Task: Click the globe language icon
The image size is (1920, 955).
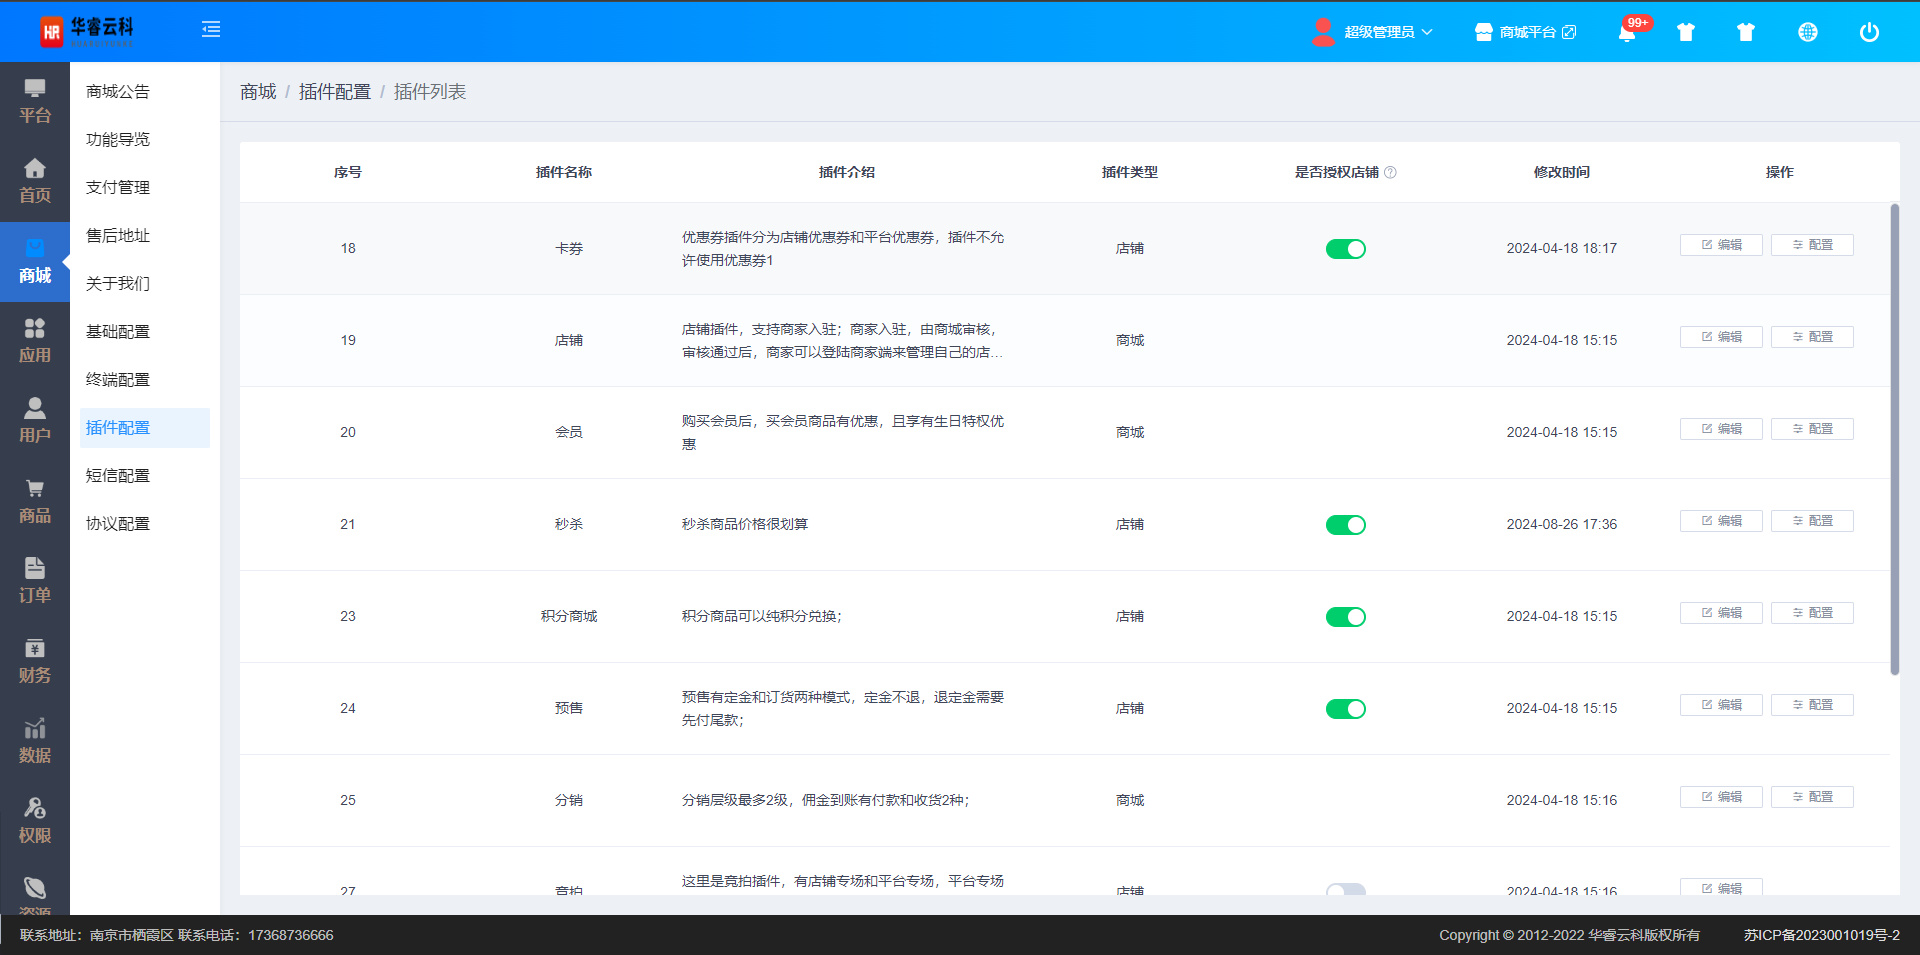Action: [x=1807, y=32]
